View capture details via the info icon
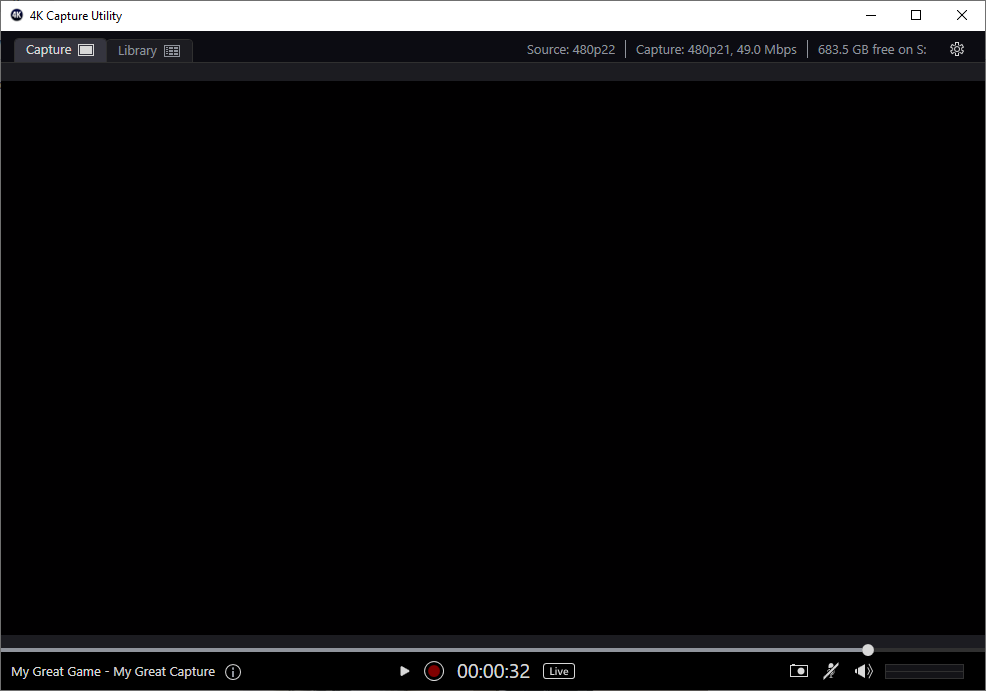 tap(233, 671)
